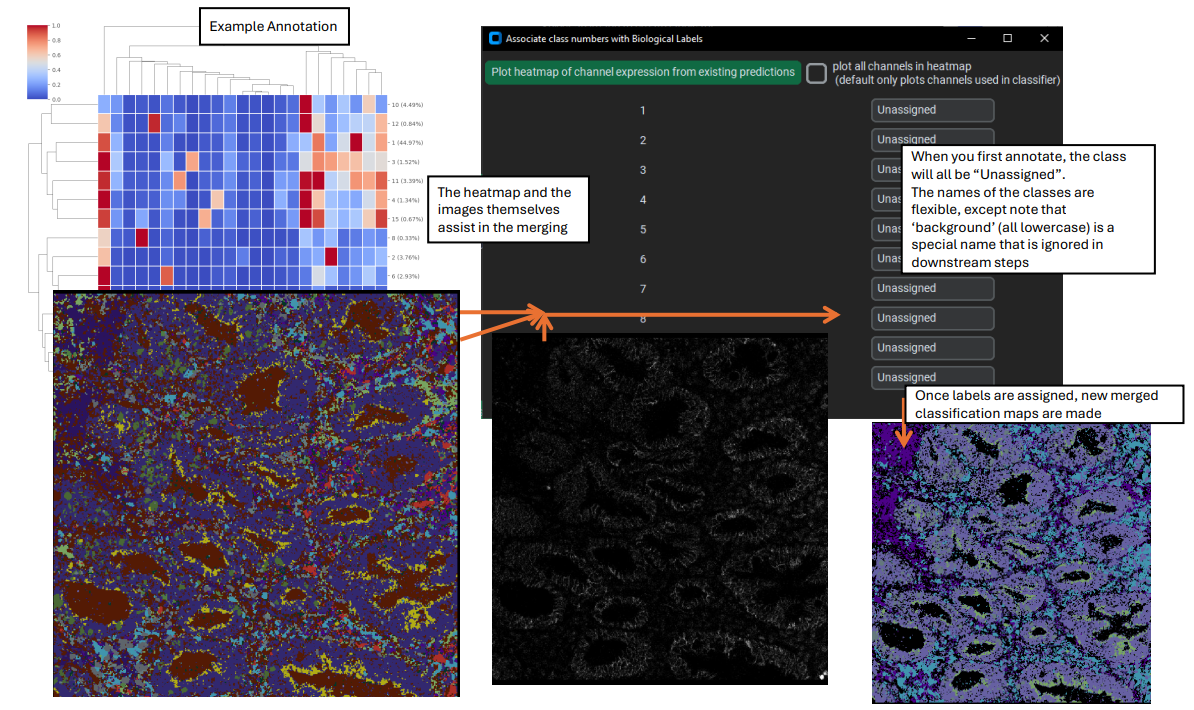Maximize the Associate class numbers dialog
The height and width of the screenshot is (710, 1194).
1007,38
